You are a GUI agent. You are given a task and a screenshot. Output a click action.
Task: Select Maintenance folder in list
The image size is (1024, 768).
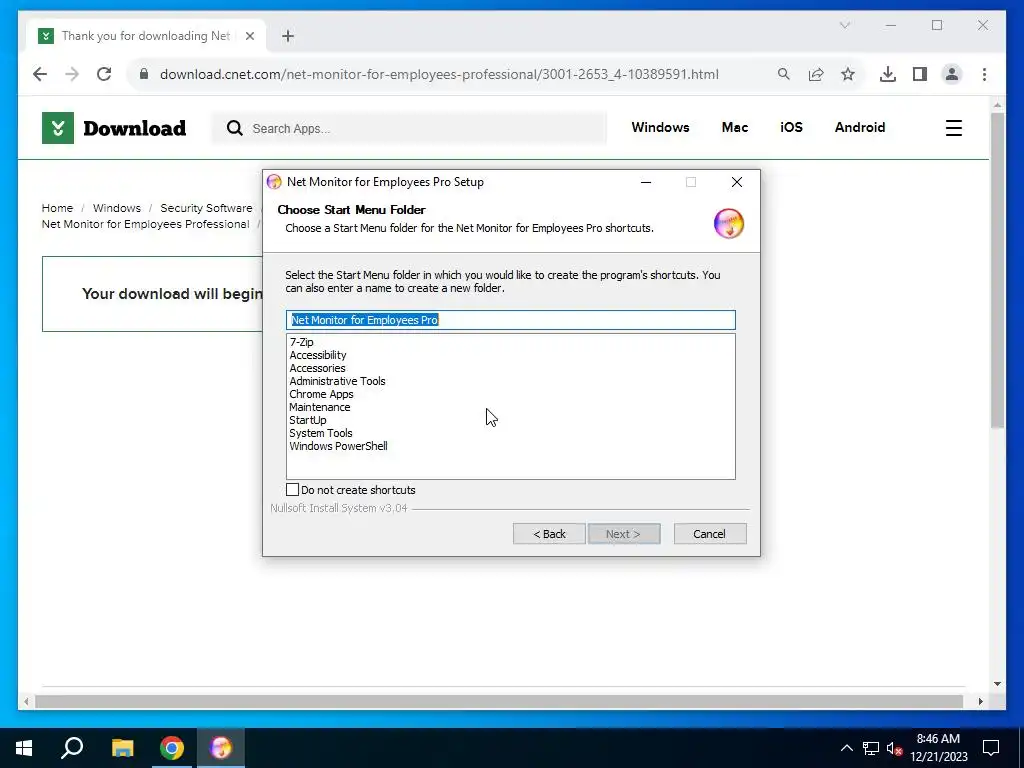point(320,408)
